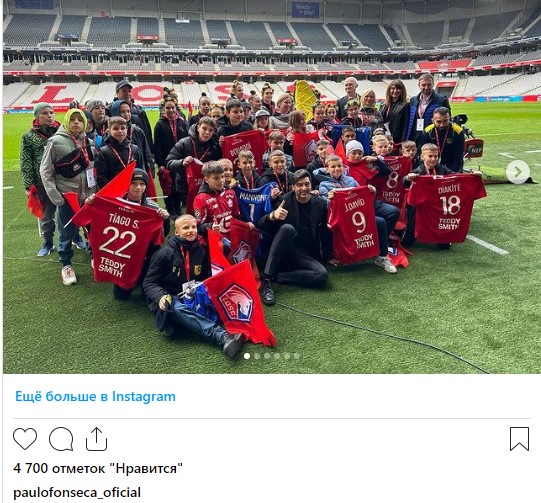Go to the next photo with the arrow
The image size is (541, 503).
click(x=518, y=172)
